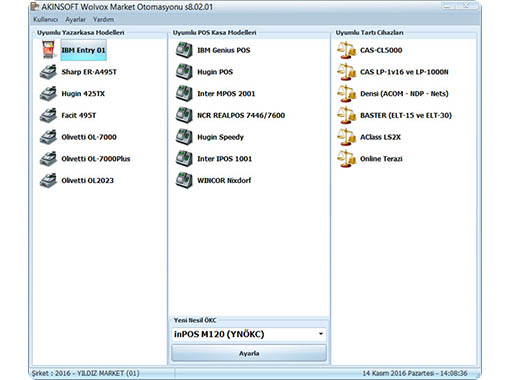Pick the NCR REALPOS 7446/7600 icon

pos(184,115)
